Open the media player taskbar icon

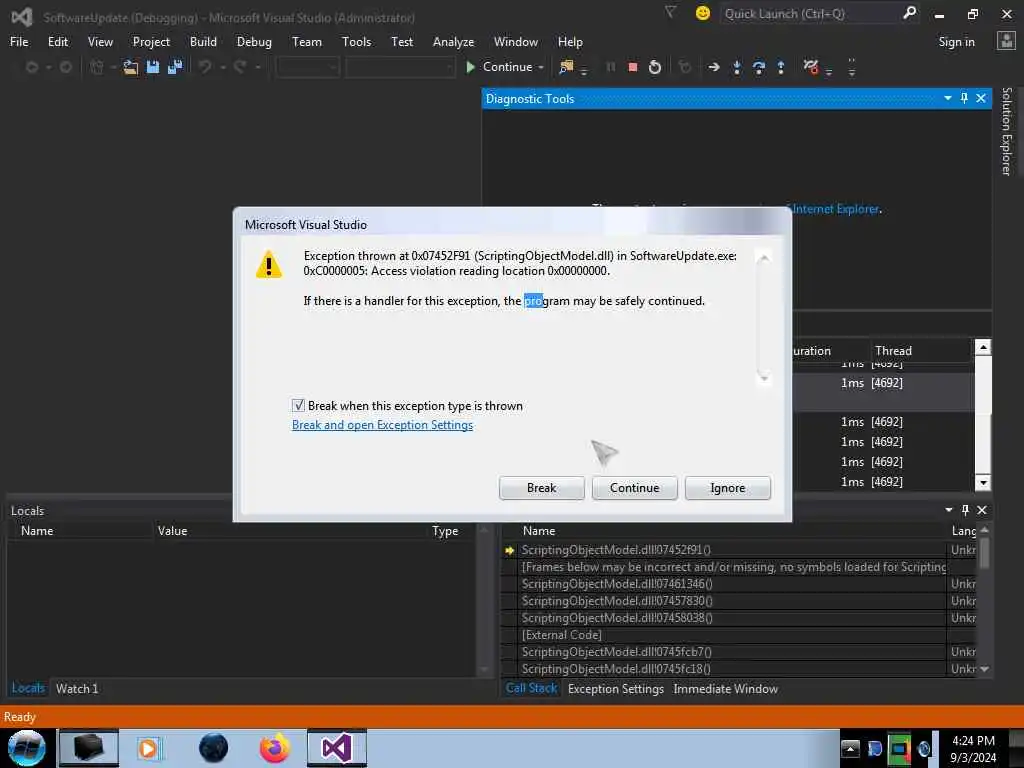click(x=148, y=748)
